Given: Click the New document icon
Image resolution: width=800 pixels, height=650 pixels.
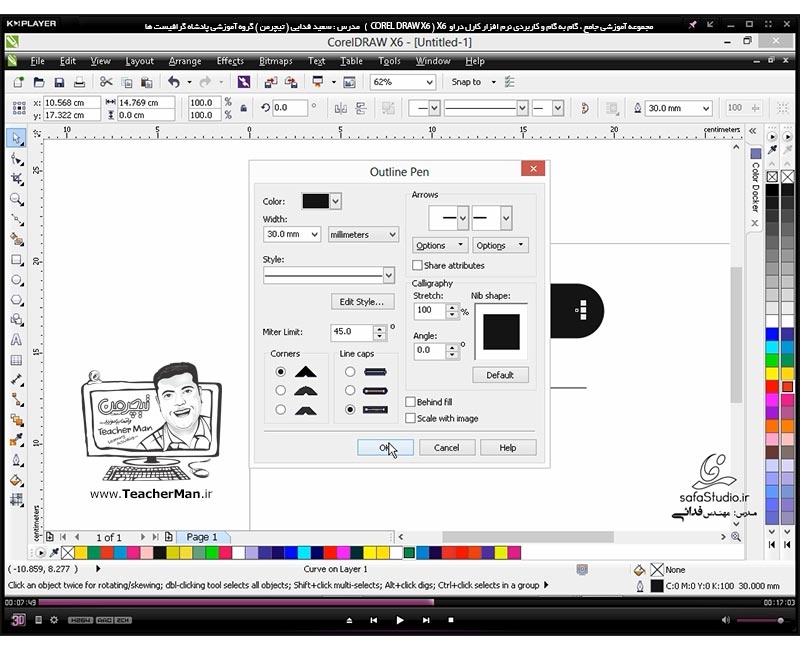Looking at the screenshot, I should click(x=18, y=82).
